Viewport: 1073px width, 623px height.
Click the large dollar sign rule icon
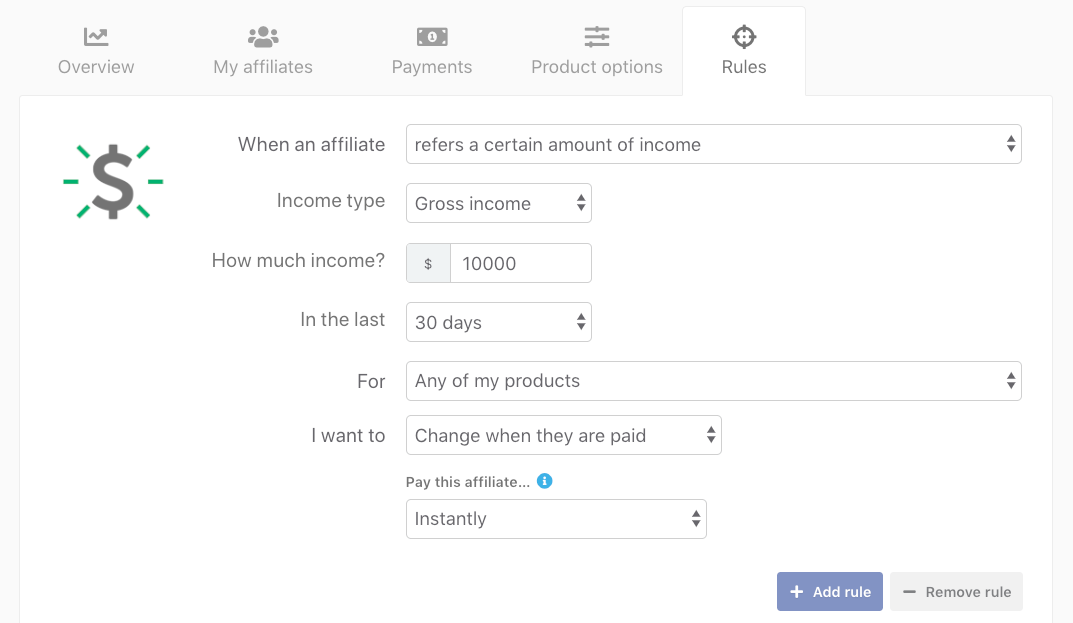click(113, 182)
